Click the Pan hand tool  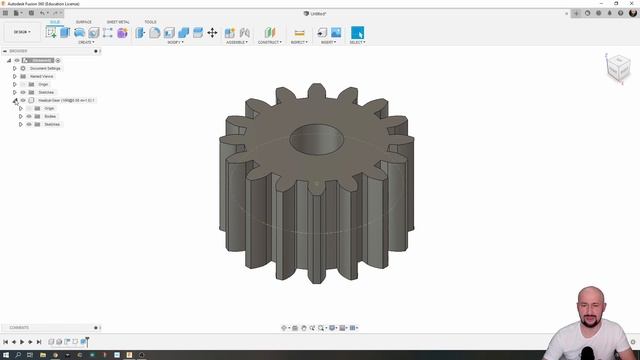pos(304,328)
